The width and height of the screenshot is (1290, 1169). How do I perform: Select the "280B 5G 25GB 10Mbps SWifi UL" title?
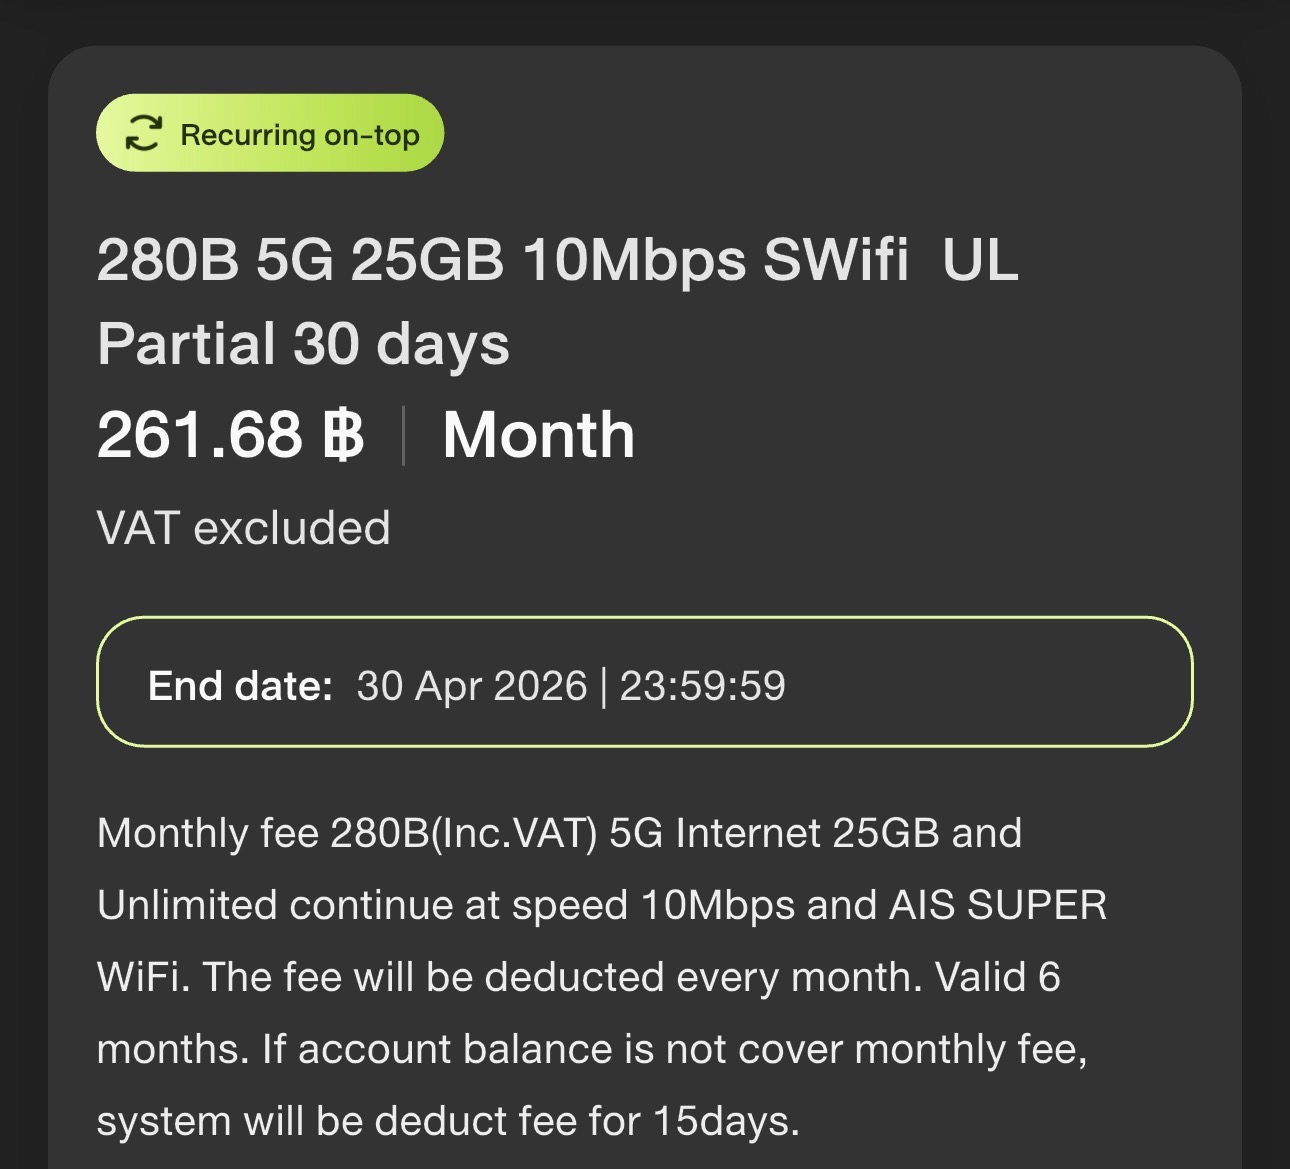[557, 260]
